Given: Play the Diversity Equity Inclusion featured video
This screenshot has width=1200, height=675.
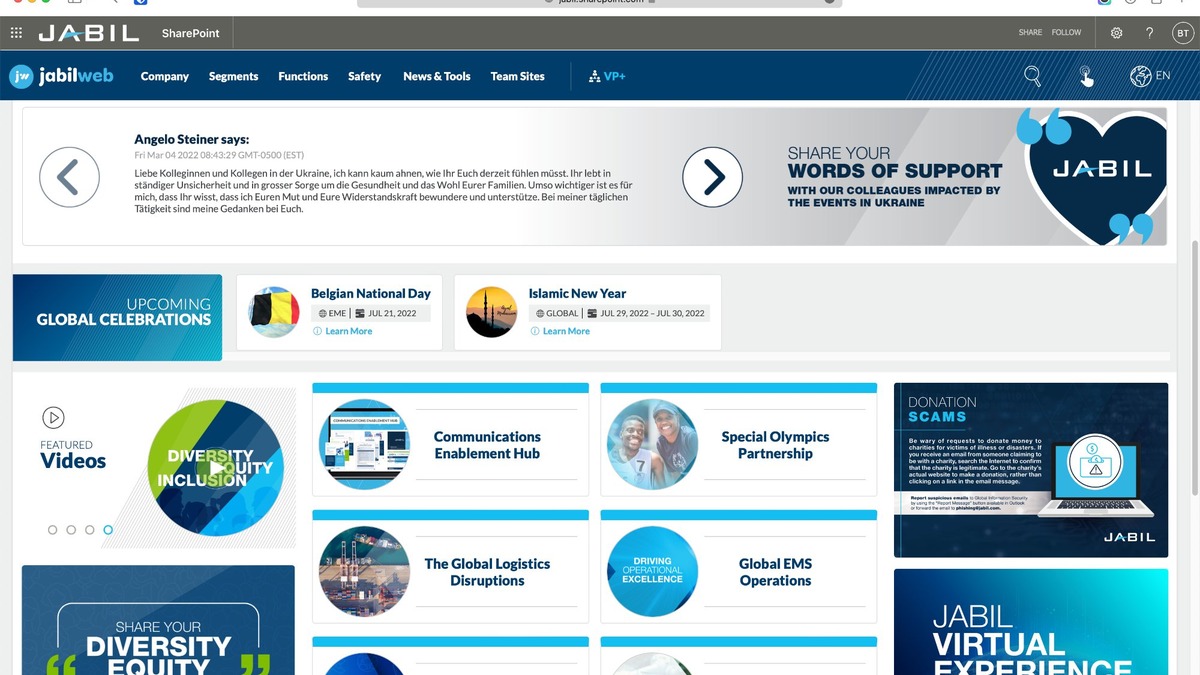Looking at the screenshot, I should [215, 466].
